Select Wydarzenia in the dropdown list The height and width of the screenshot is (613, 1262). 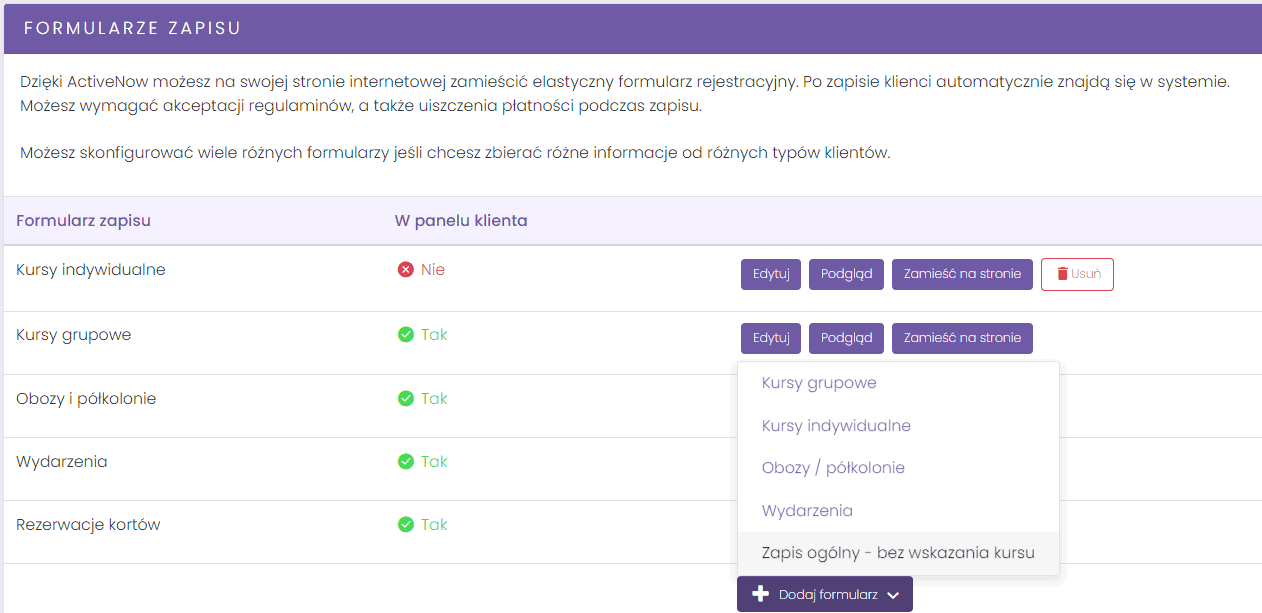898,511
